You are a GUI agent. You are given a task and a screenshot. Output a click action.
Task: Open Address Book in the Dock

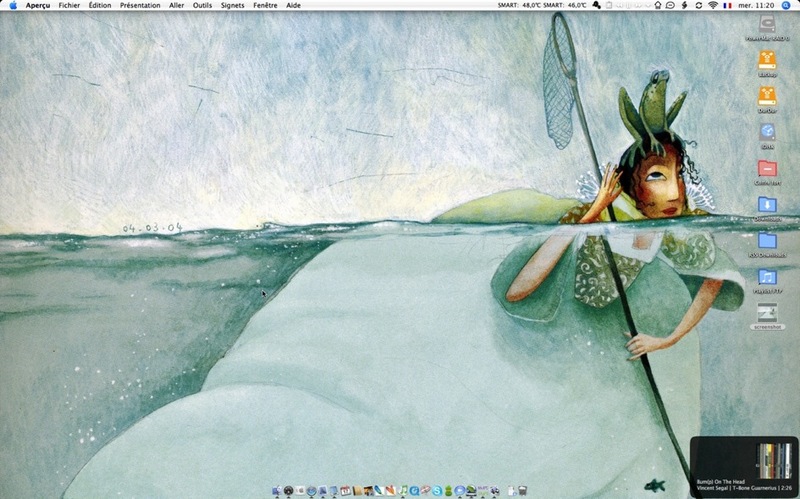(x=357, y=490)
